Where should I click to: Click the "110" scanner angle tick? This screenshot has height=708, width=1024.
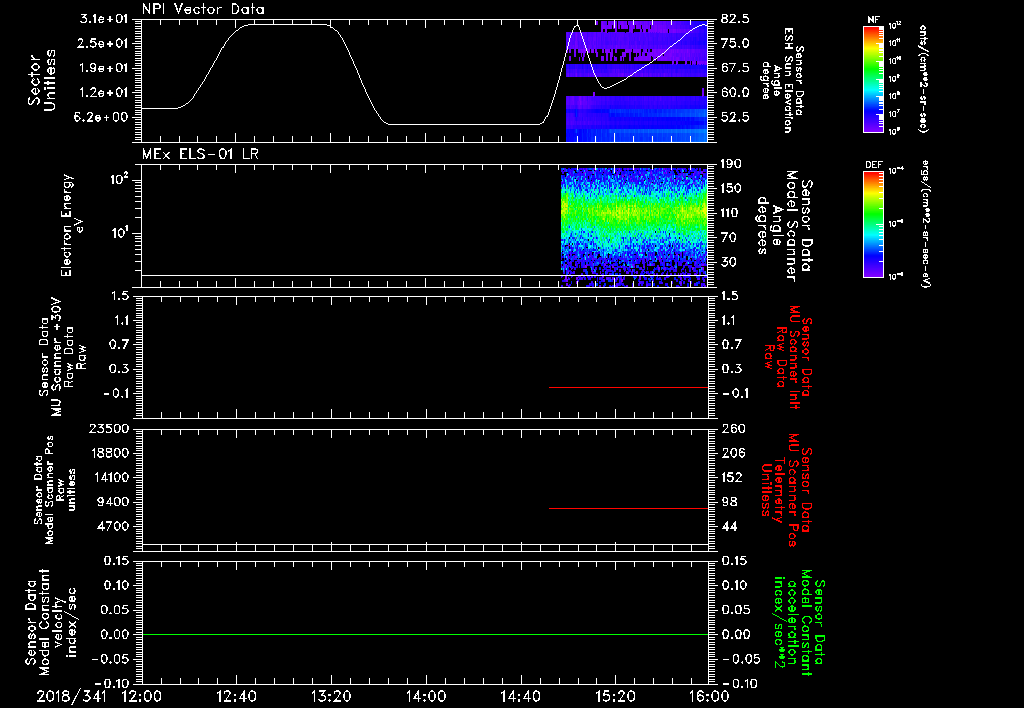click(731, 213)
